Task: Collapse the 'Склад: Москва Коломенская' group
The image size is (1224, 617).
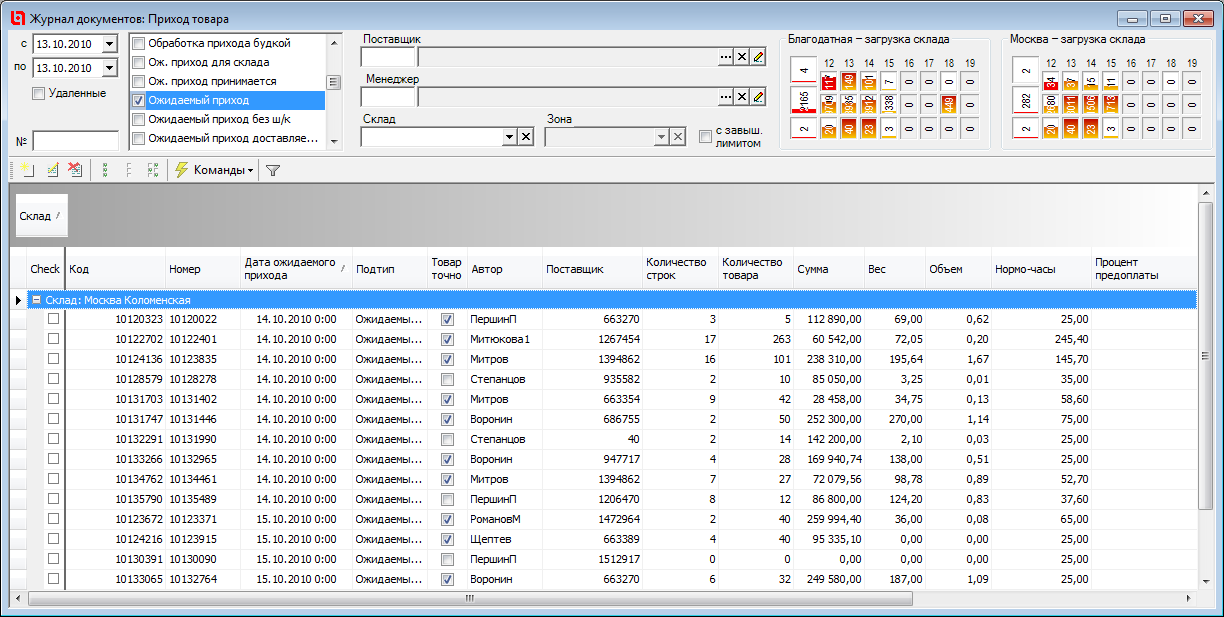Action: pos(36,299)
